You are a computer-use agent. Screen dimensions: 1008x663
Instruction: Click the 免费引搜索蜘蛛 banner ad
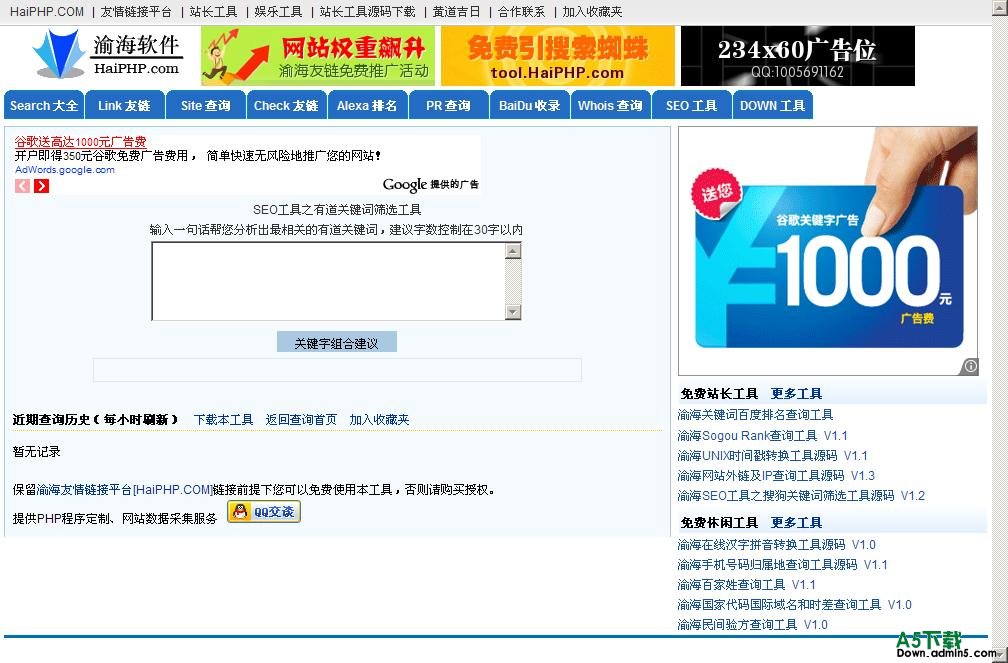tap(558, 56)
